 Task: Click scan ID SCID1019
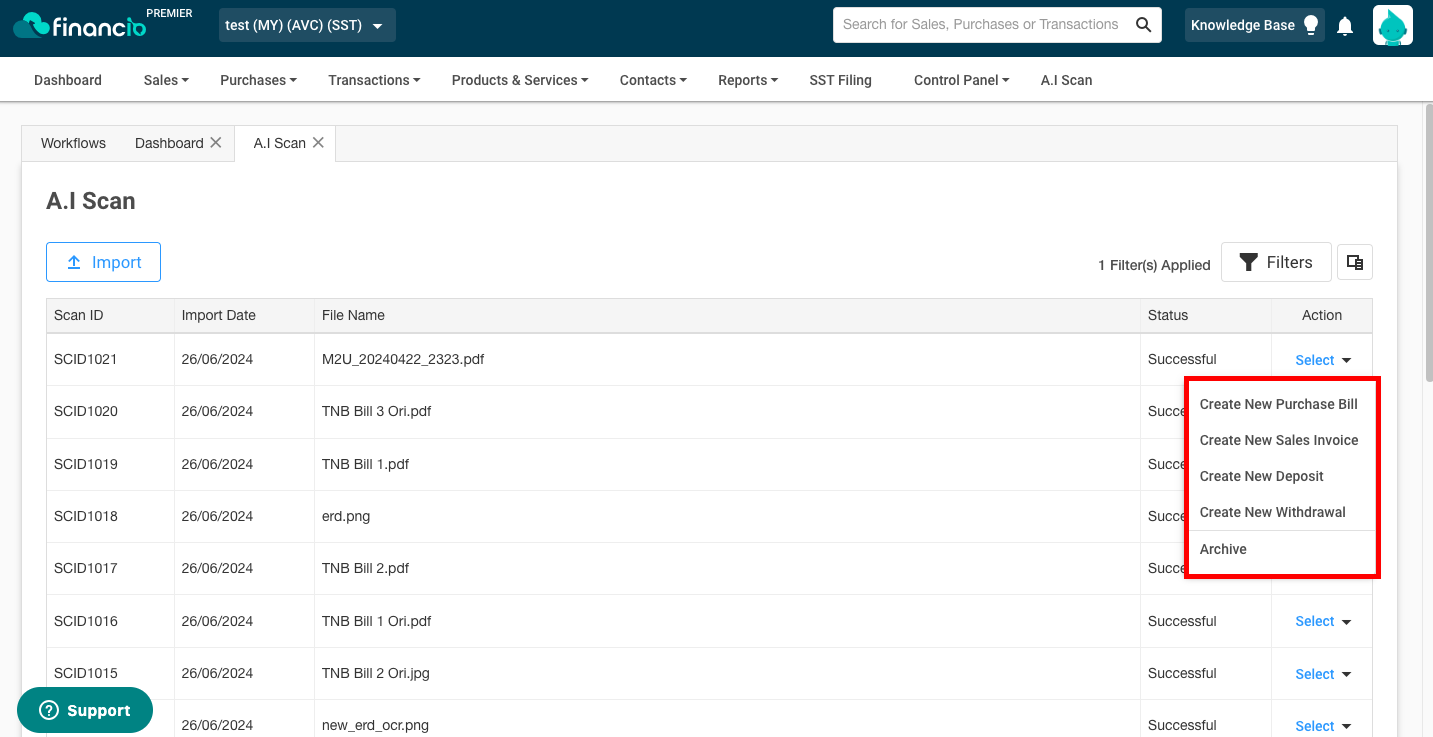(x=86, y=464)
